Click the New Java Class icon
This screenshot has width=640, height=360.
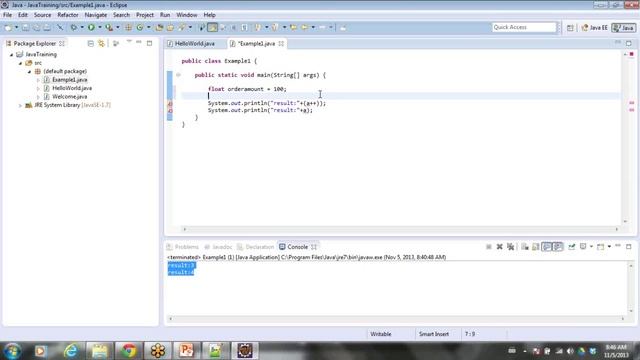[140, 28]
